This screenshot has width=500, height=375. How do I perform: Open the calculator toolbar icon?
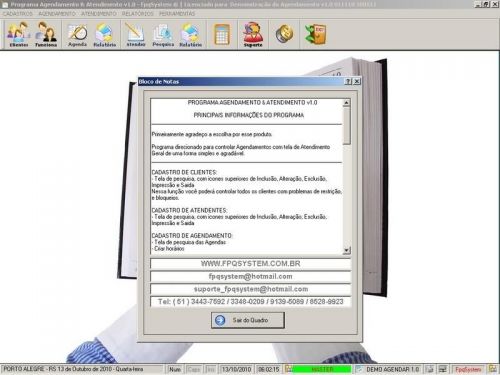click(222, 34)
